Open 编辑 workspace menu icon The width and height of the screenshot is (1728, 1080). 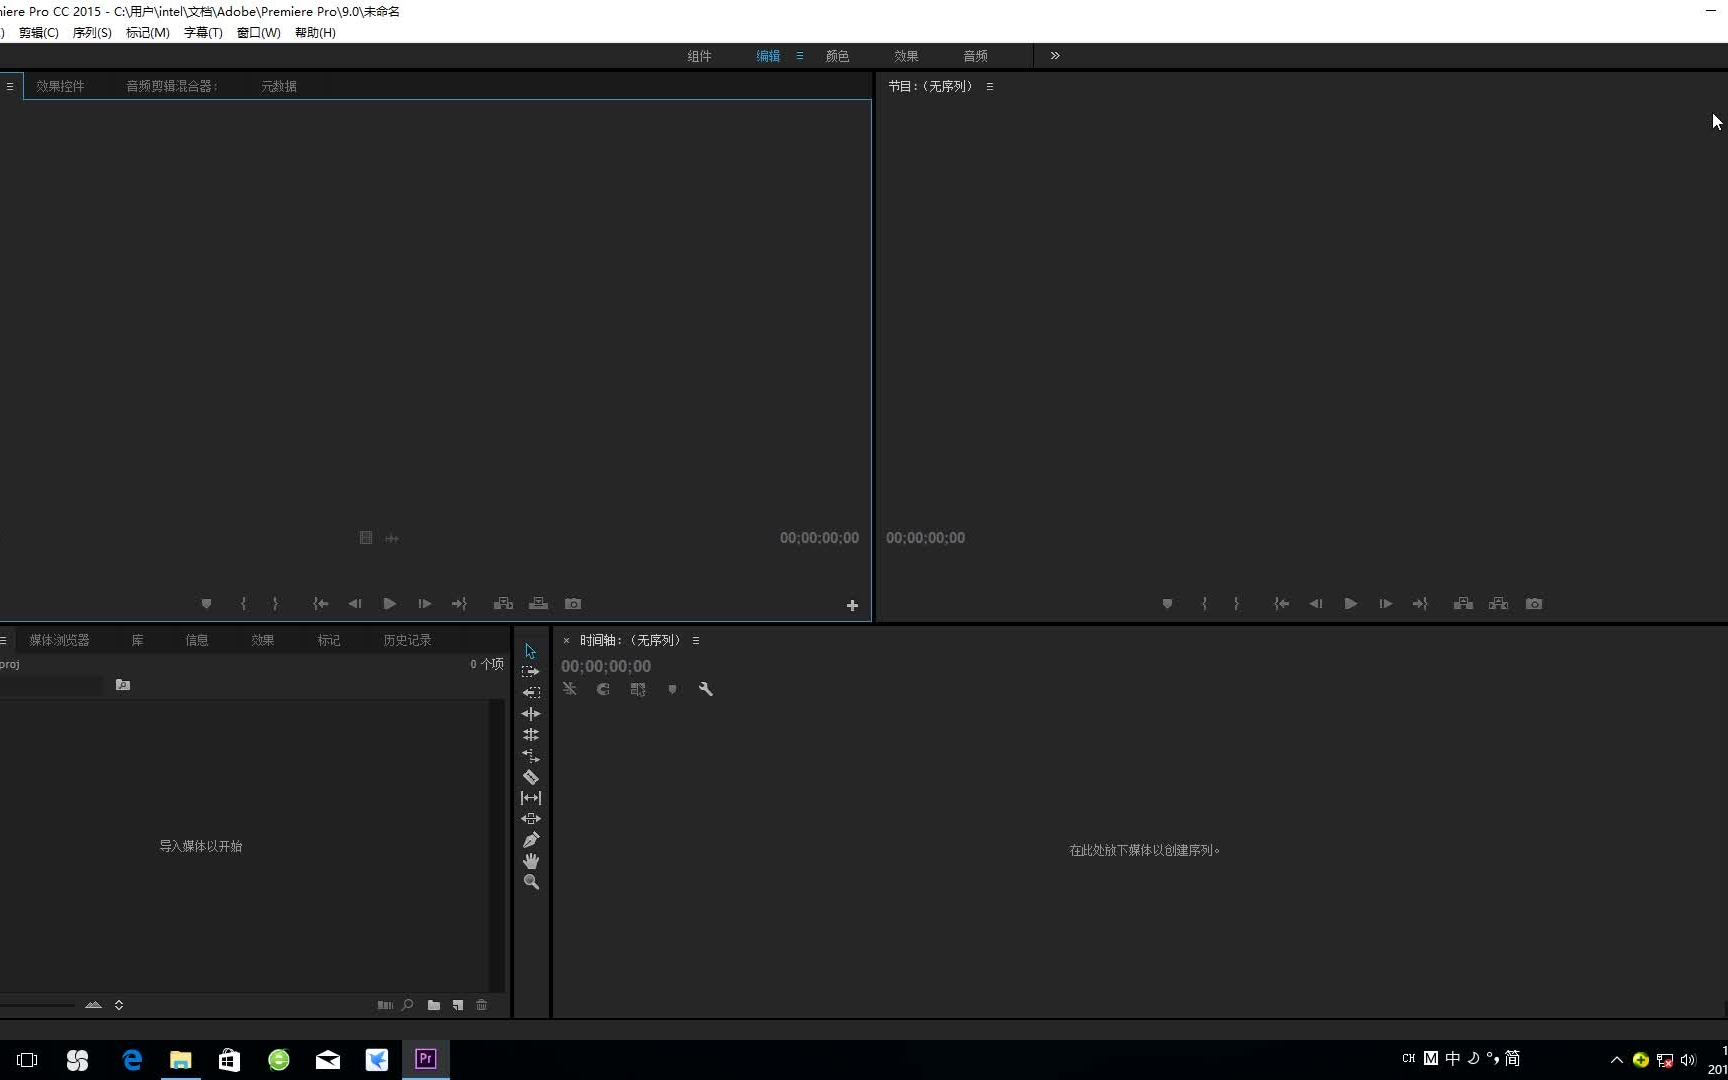point(800,56)
